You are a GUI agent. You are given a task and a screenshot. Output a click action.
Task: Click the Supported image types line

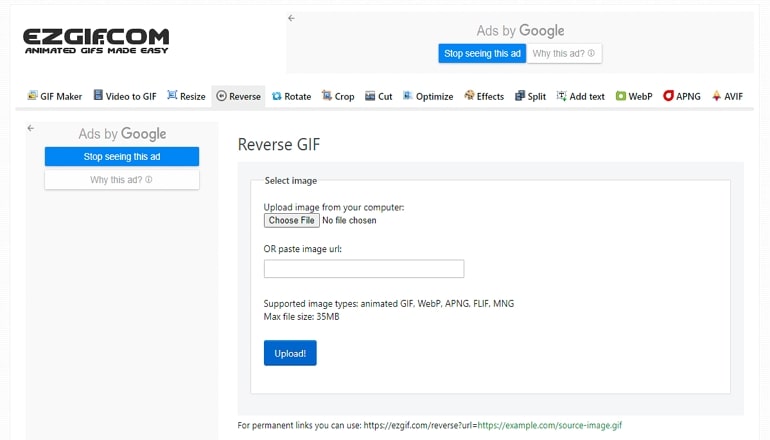tap(389, 303)
